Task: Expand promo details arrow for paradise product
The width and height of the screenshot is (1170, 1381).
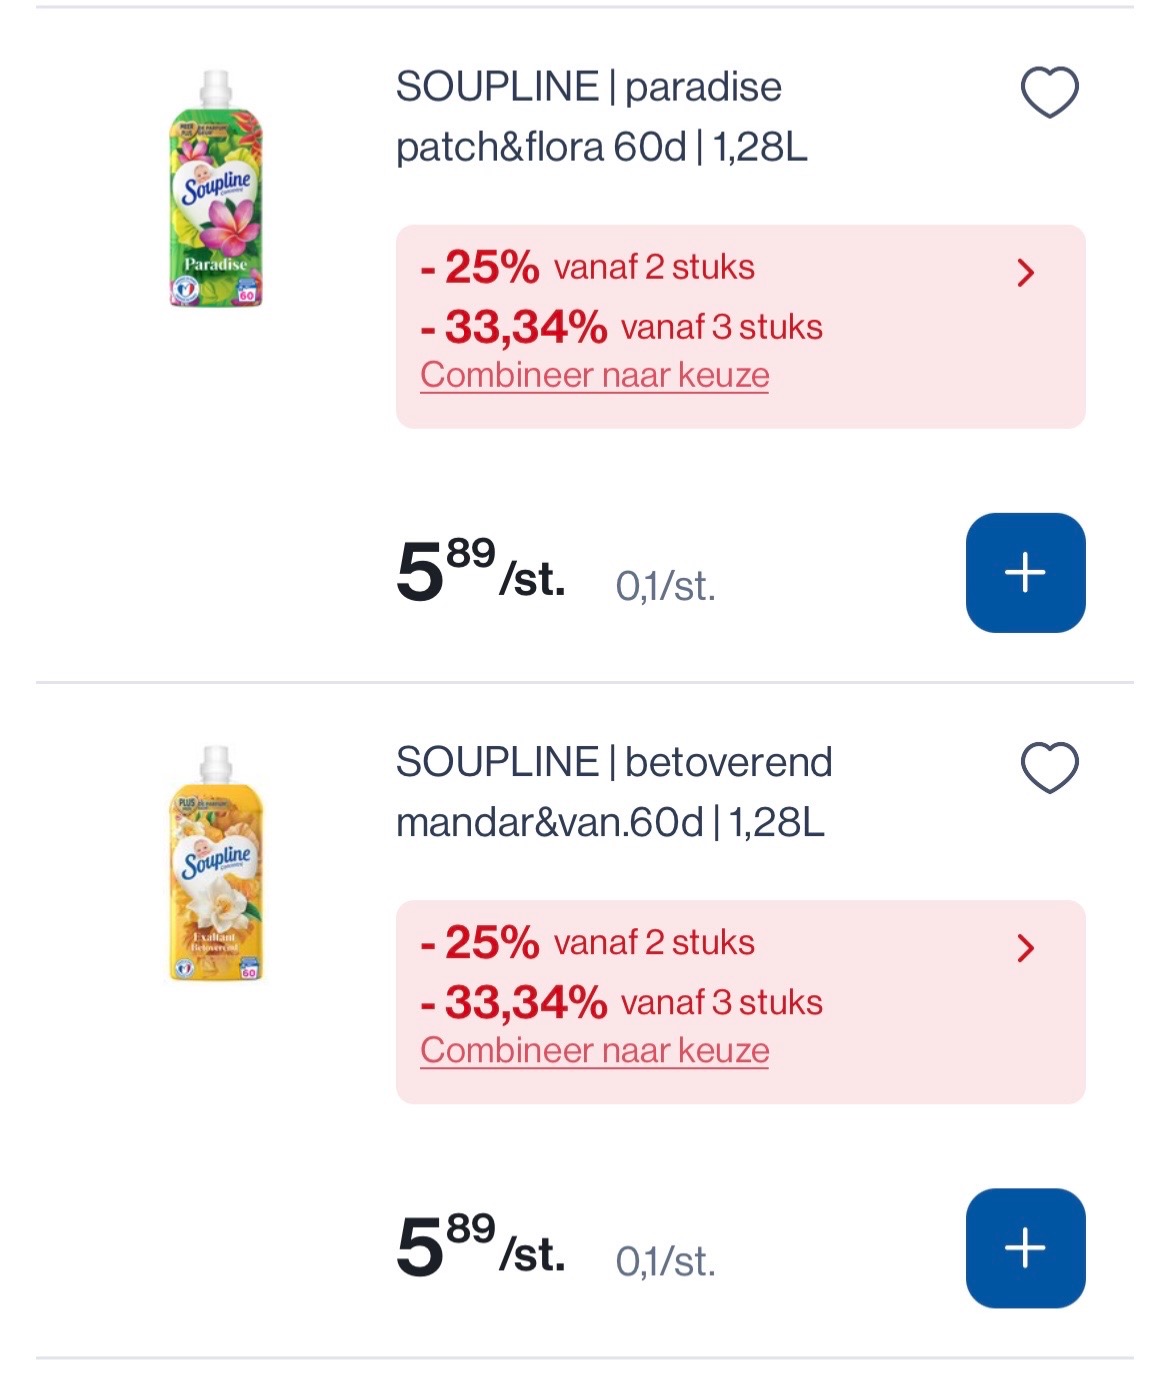Action: 1025,272
